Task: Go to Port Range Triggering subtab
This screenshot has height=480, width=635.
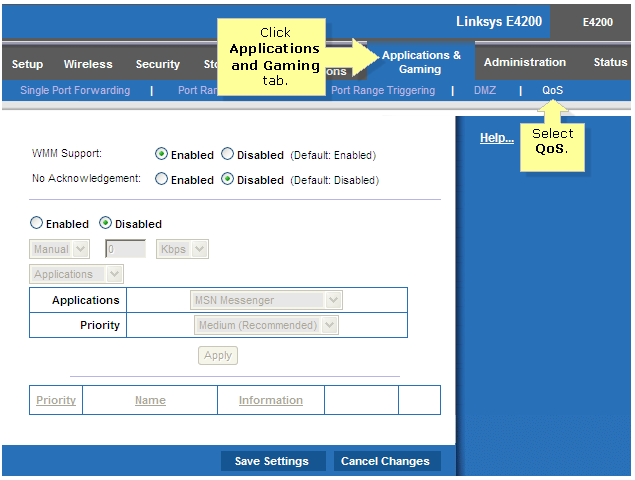Action: (383, 90)
